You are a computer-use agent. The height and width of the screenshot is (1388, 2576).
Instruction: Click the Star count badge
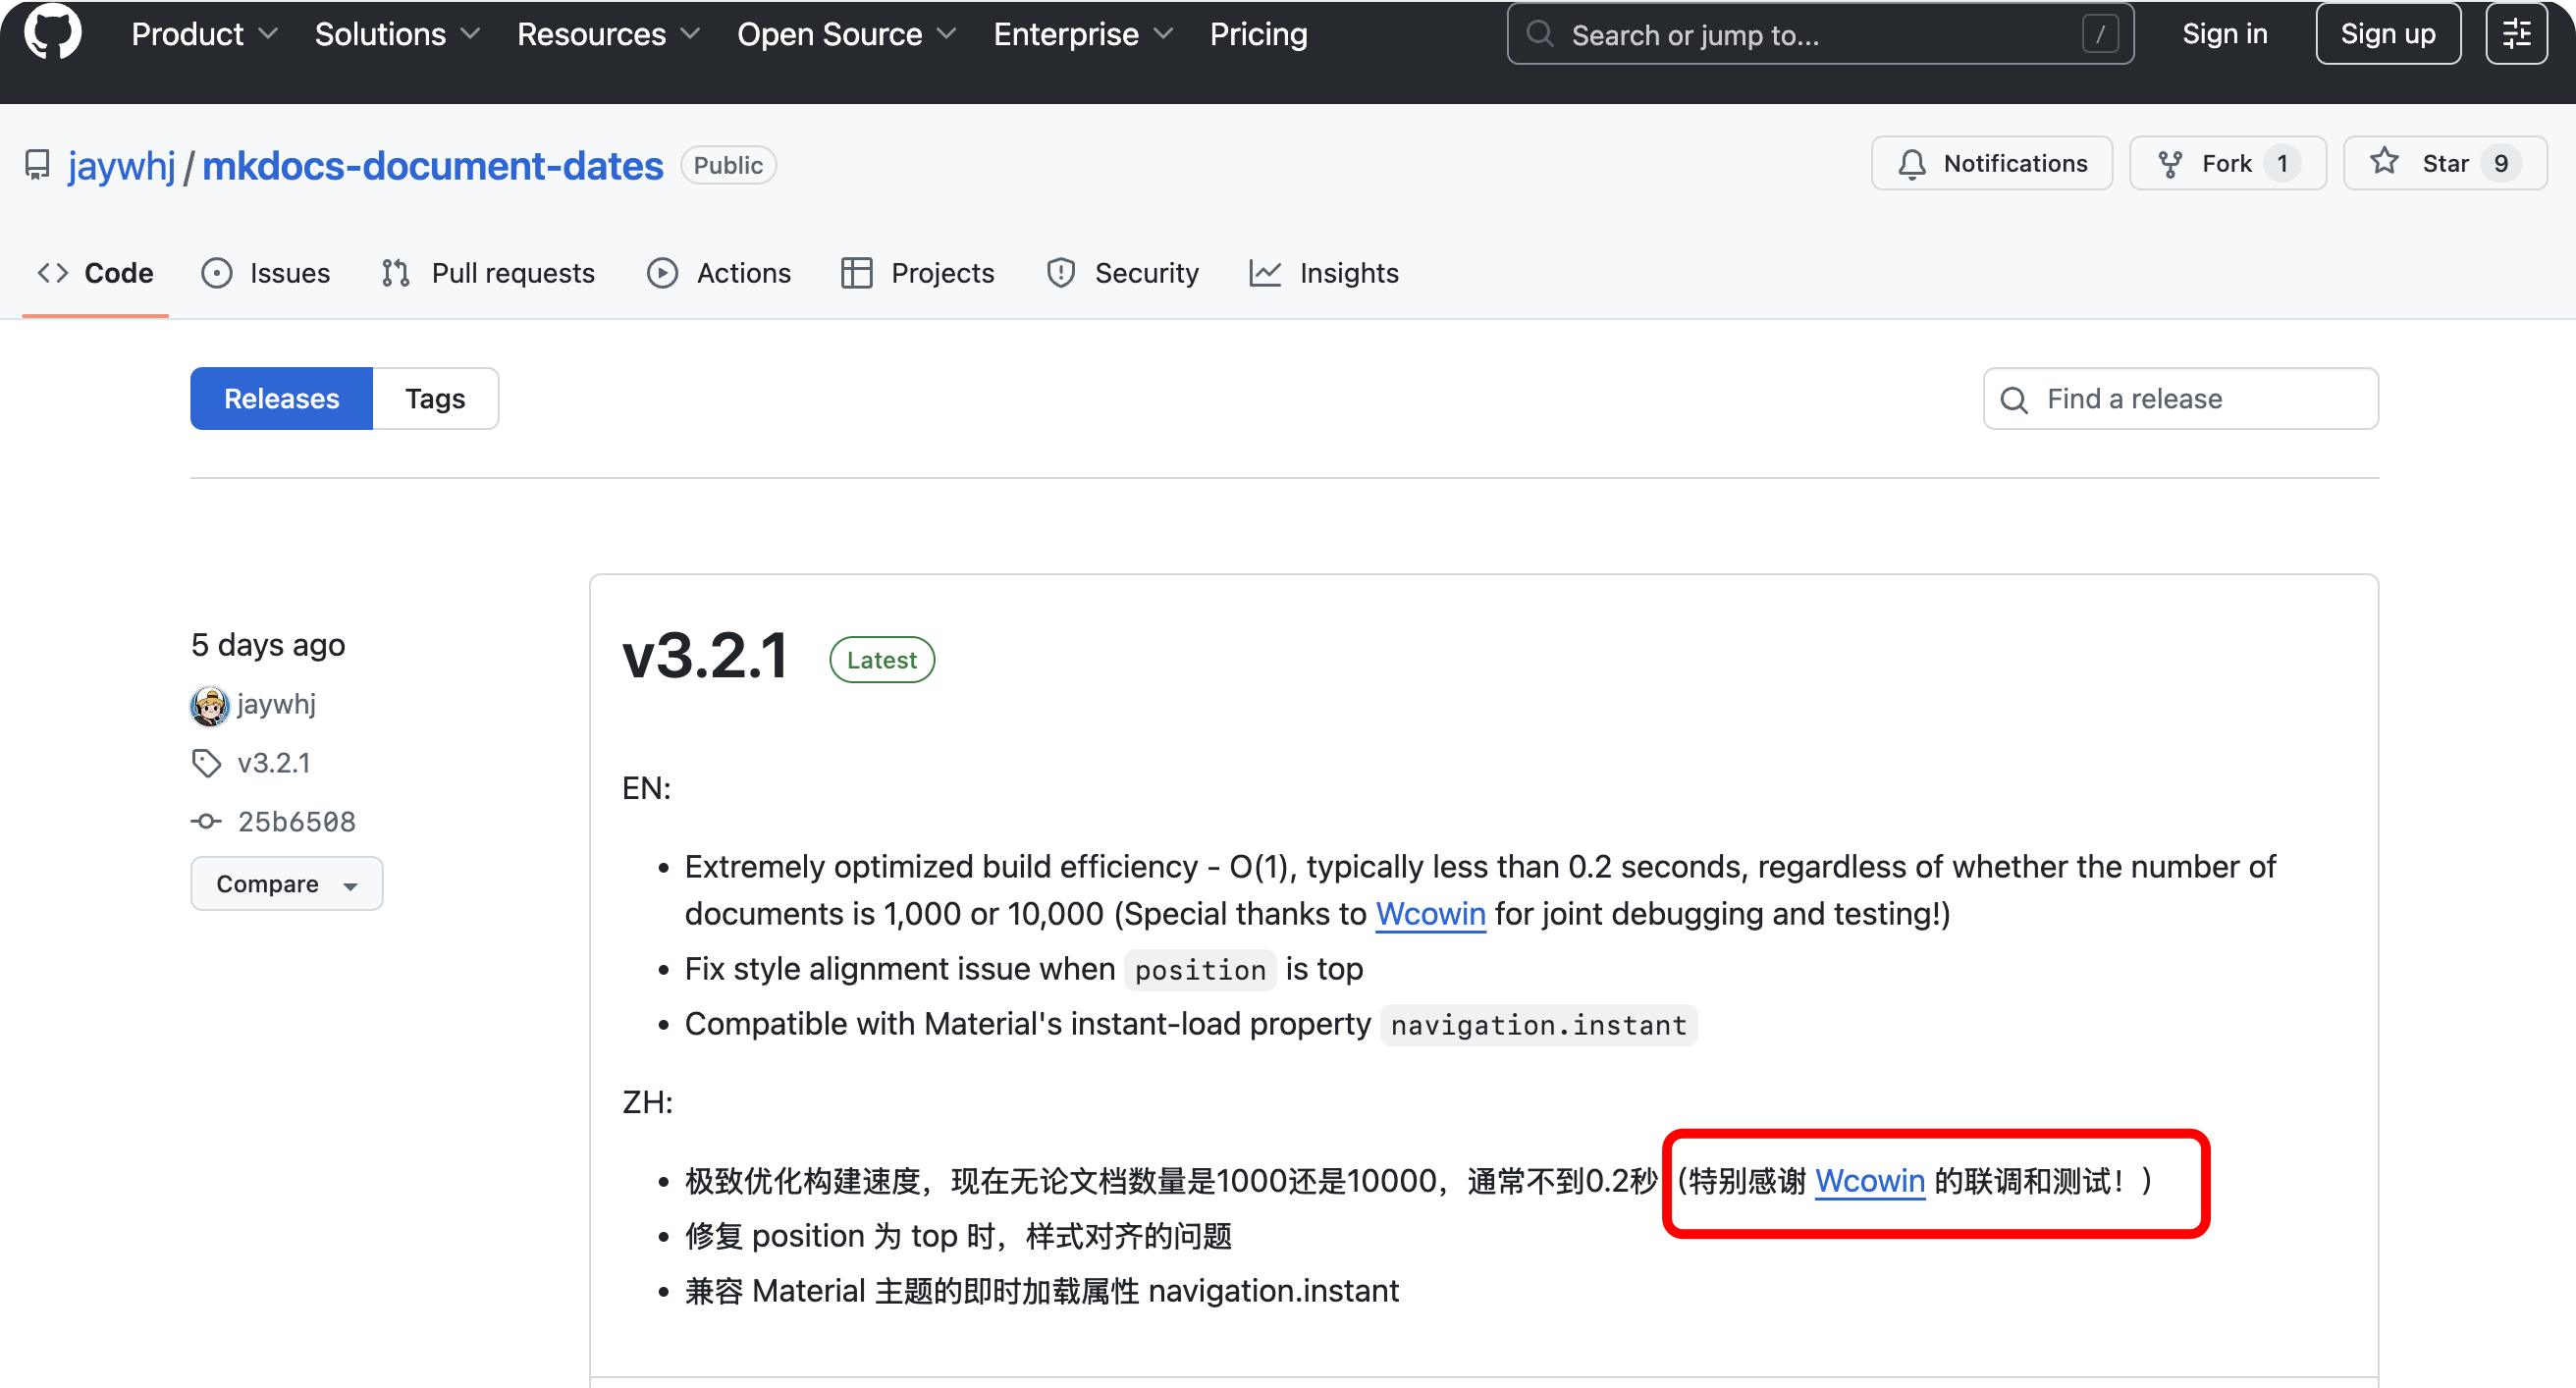(2500, 163)
